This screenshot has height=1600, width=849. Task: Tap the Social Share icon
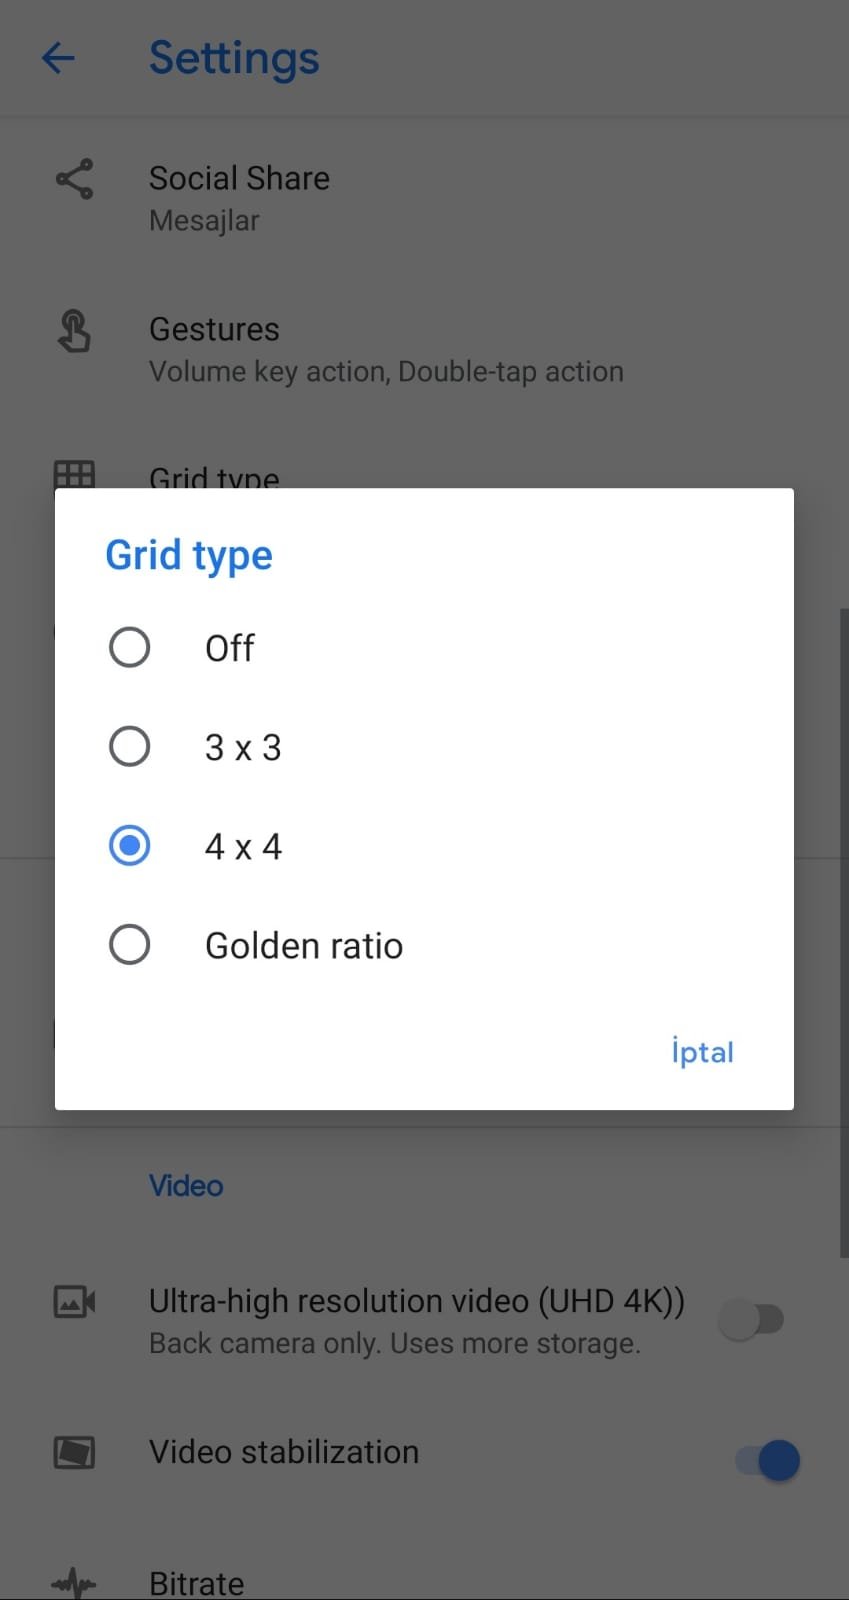tap(74, 179)
